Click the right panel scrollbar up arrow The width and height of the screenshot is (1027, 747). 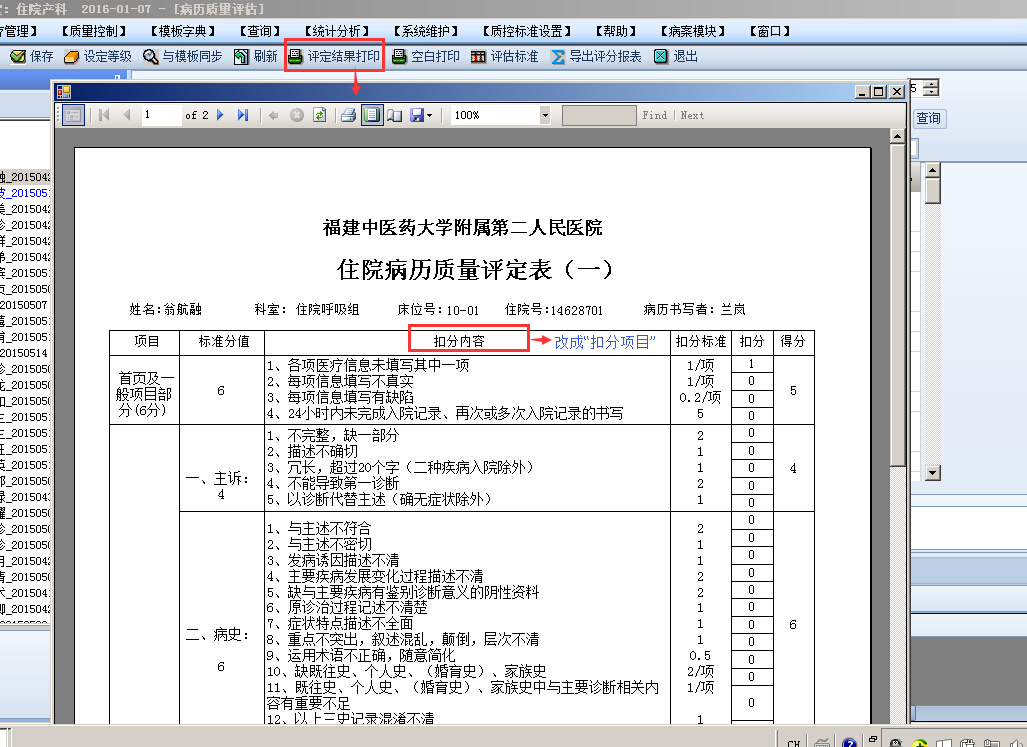coord(933,170)
